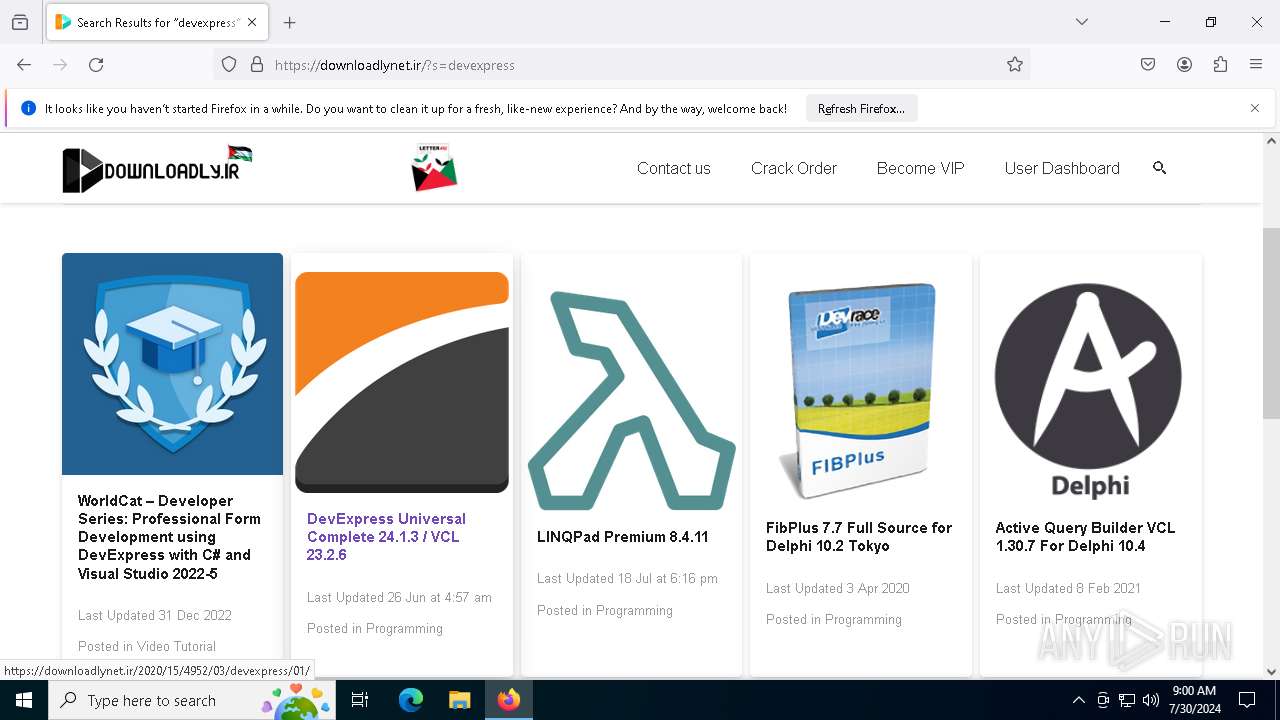This screenshot has height=720, width=1280.
Task: Open volume control in system tray
Action: (1151, 700)
